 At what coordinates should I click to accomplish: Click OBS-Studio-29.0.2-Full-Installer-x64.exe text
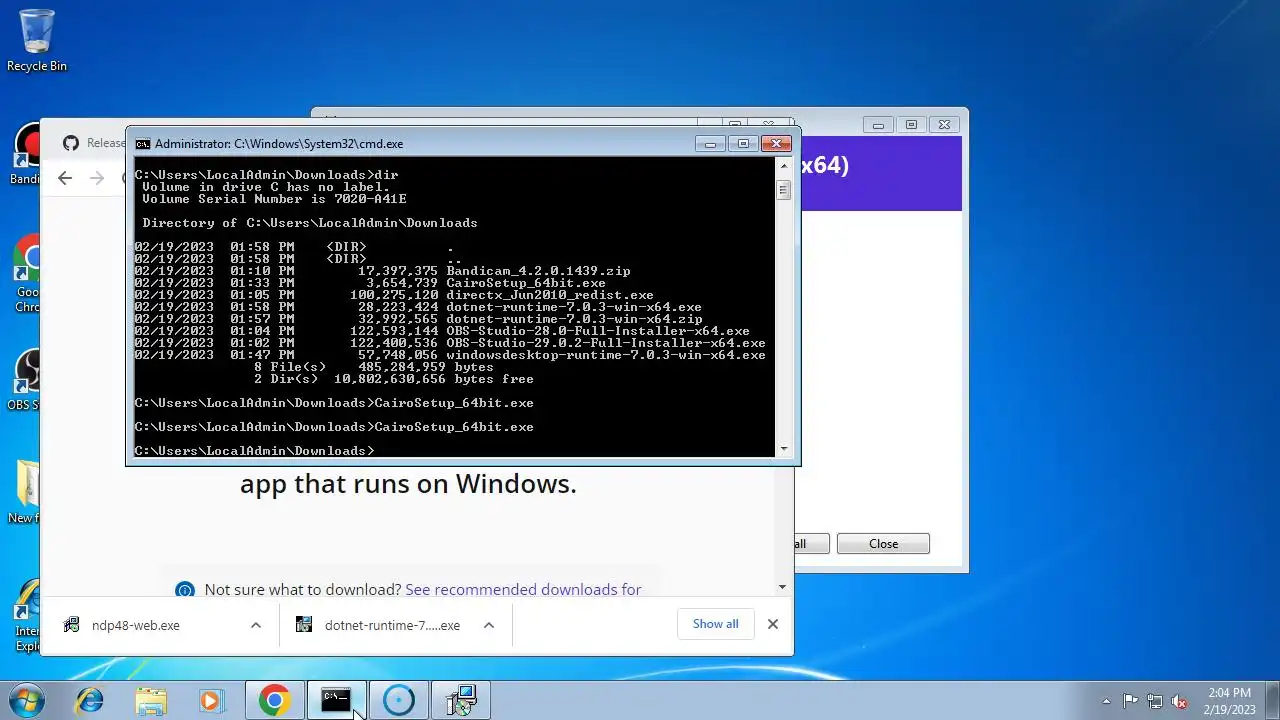[606, 343]
